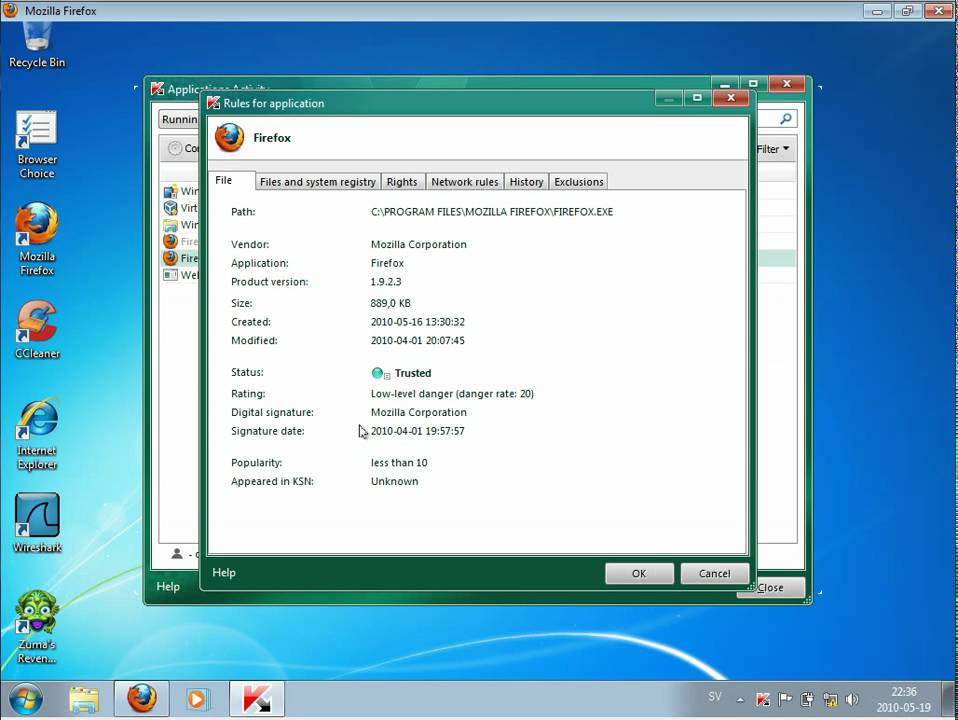
Task: Click the path C:\PROGRAM FILES\MOZILLA FIREFOX\FIREFOX.EXE
Action: pyautogui.click(x=492, y=211)
